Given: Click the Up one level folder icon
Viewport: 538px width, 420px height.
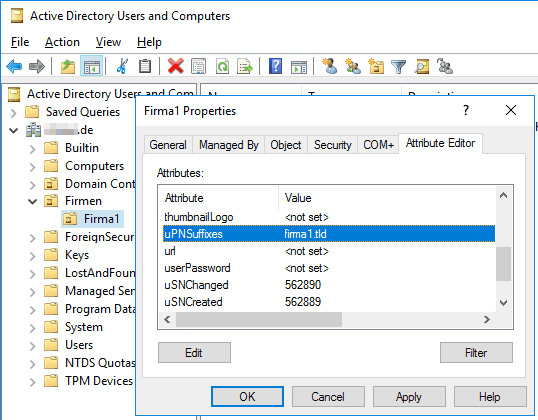Looking at the screenshot, I should pos(68,66).
